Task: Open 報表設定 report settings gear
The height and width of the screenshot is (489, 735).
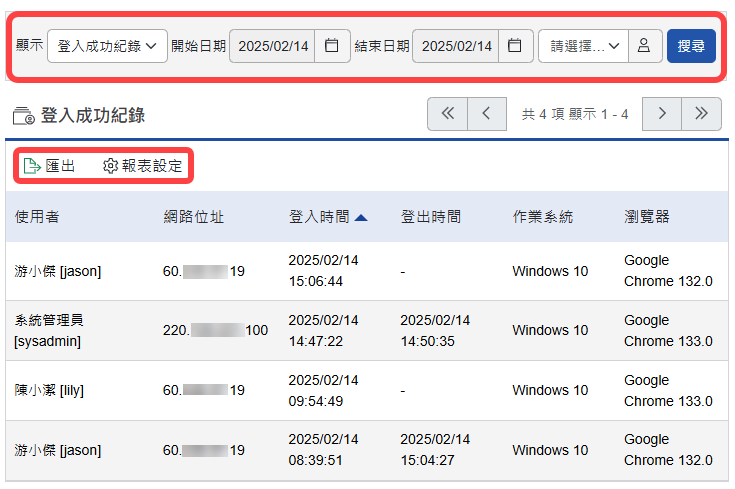Action: [111, 166]
